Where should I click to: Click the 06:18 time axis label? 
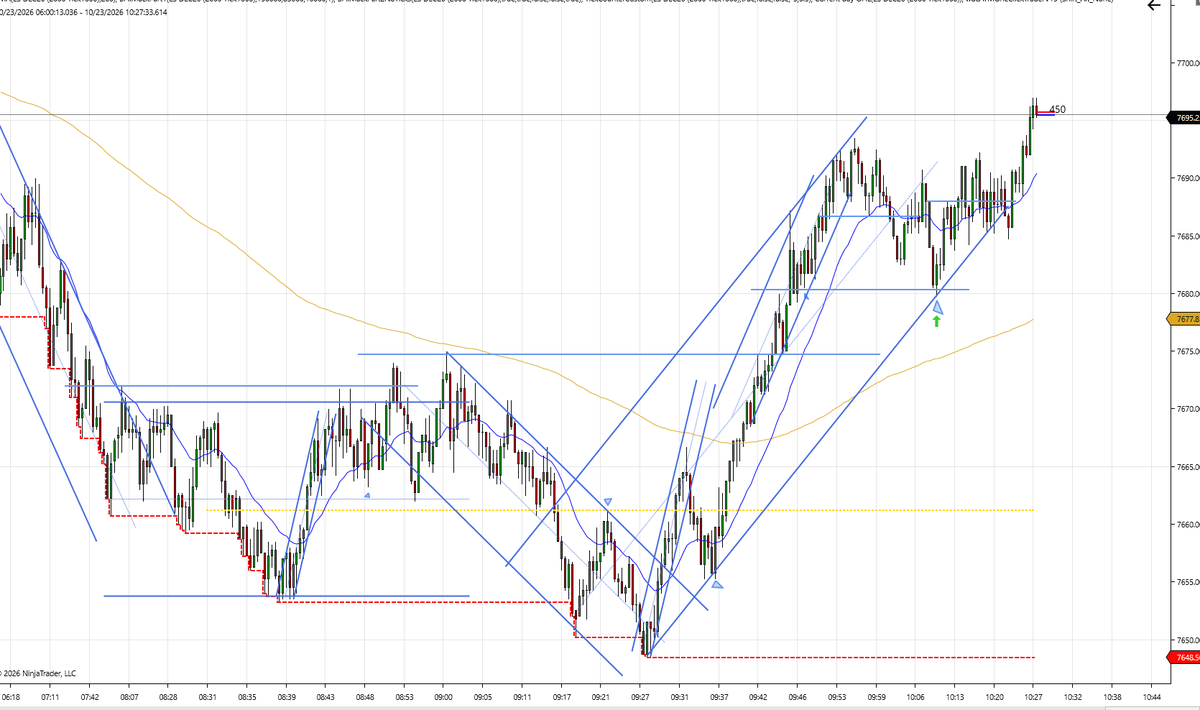tap(12, 696)
